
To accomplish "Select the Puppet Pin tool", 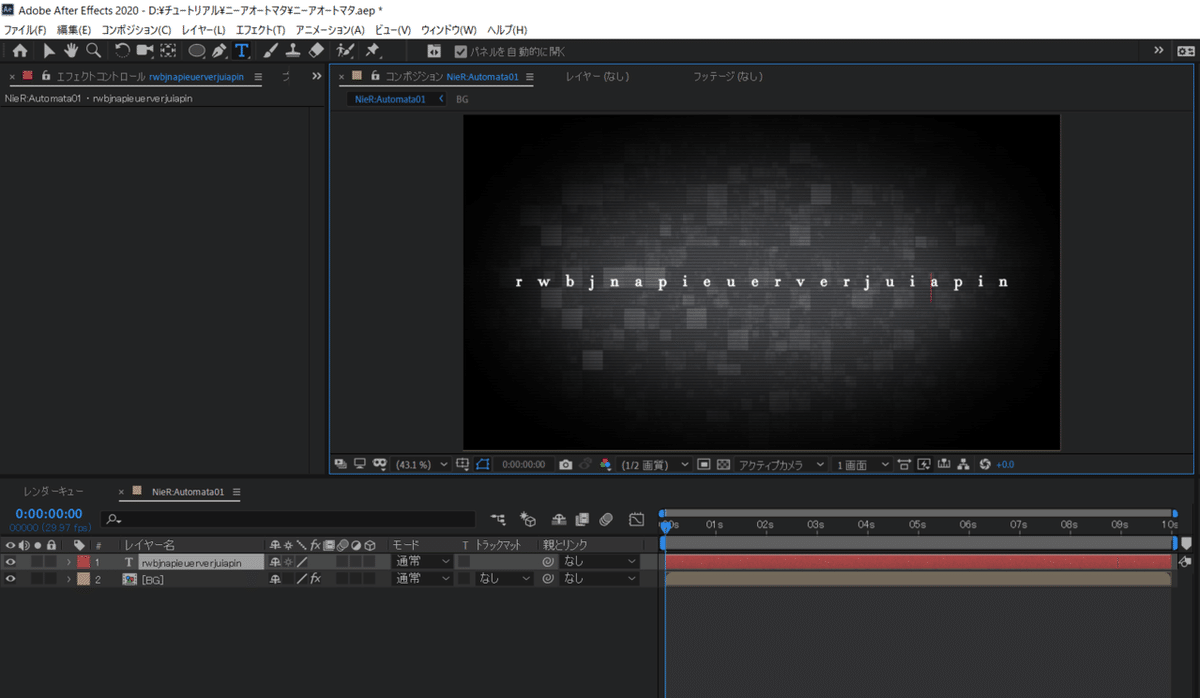I will 372,50.
